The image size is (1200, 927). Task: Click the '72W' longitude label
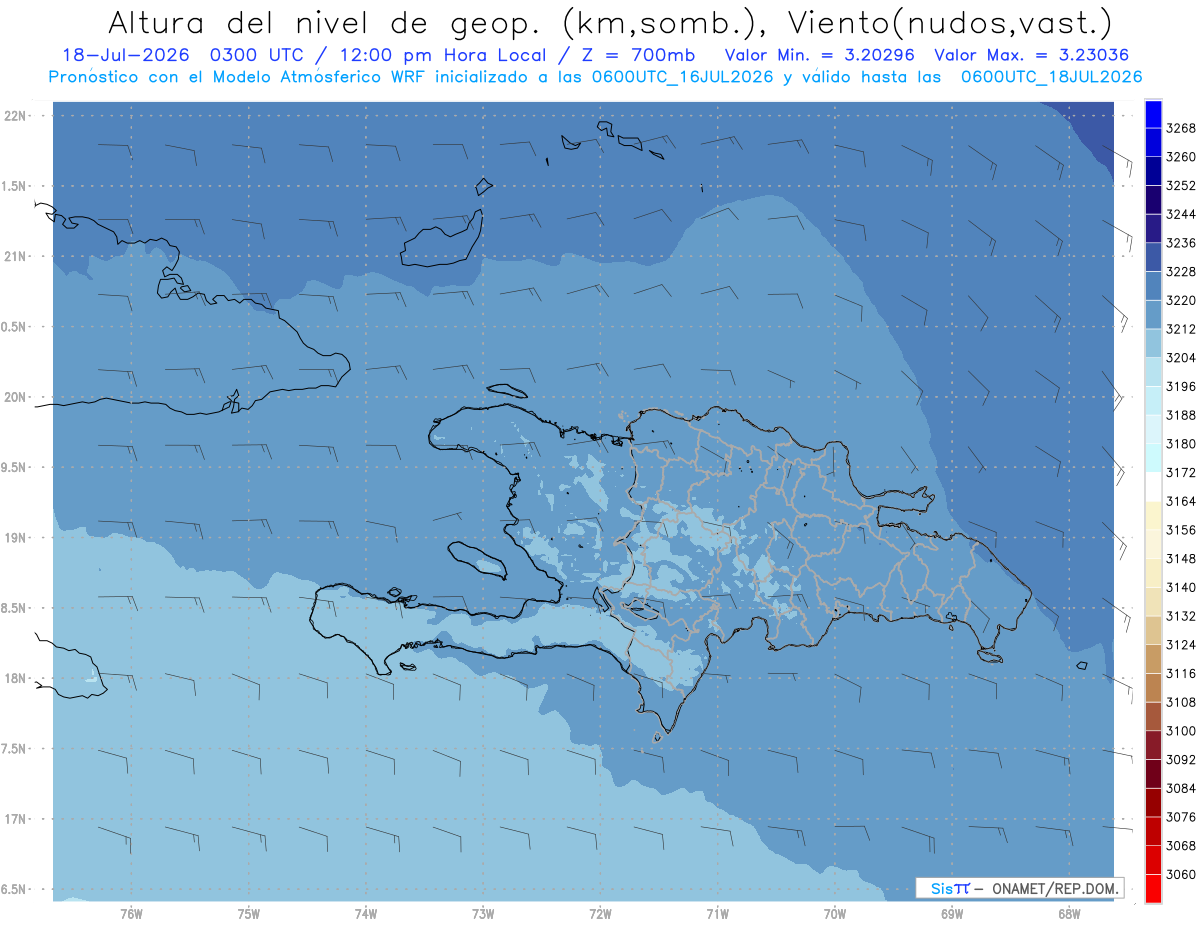point(600,914)
